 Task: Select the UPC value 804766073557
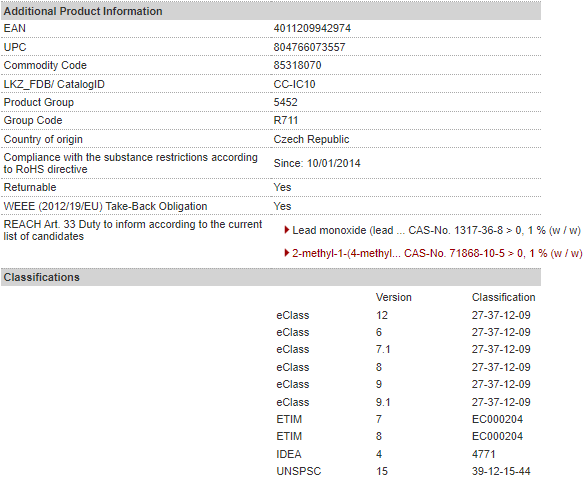tap(309, 47)
